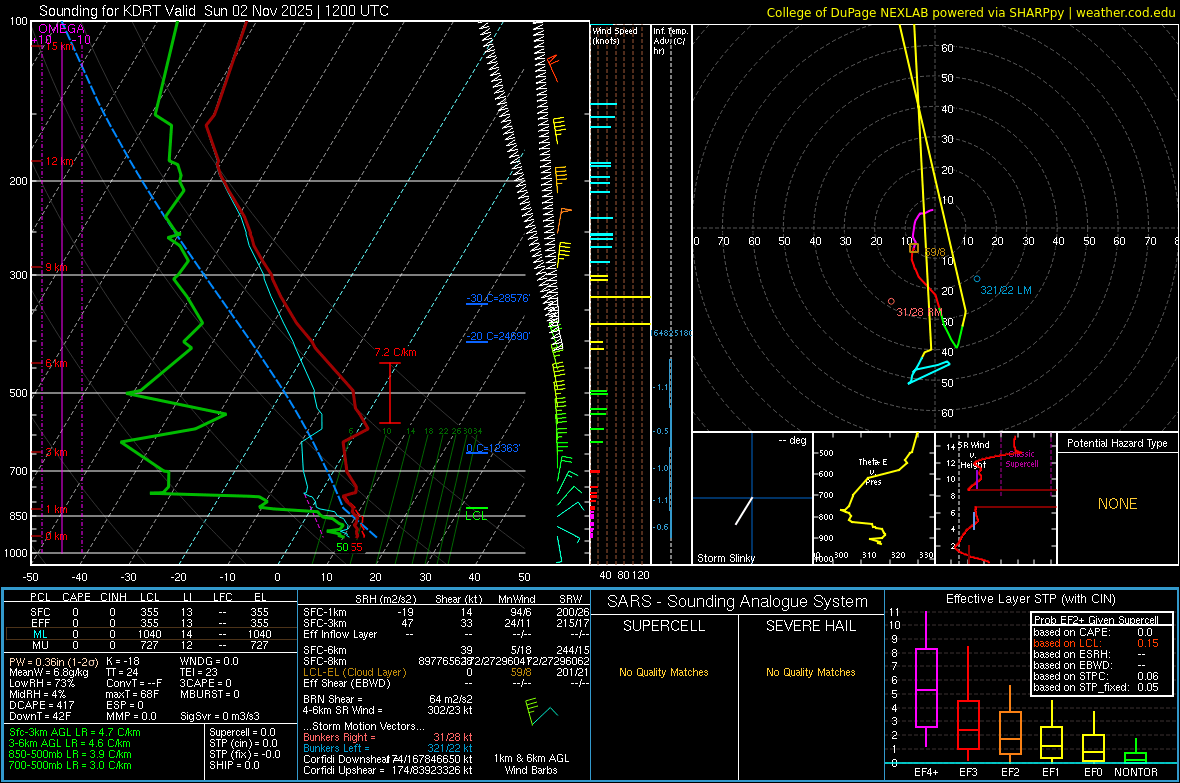Screen dimensions: 1180x783
Task: Click the 'maxT = 68F' value
Action: [x=132, y=694]
